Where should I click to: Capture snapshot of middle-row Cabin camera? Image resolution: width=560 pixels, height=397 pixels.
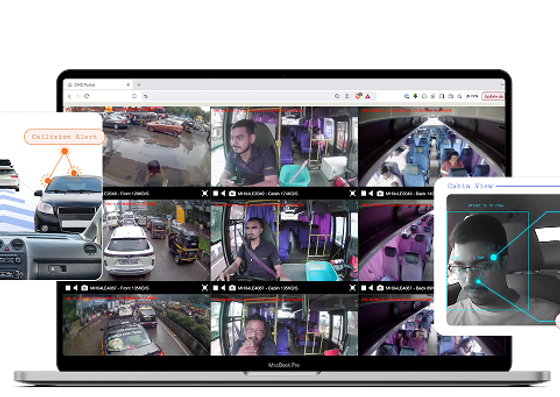pos(232,288)
